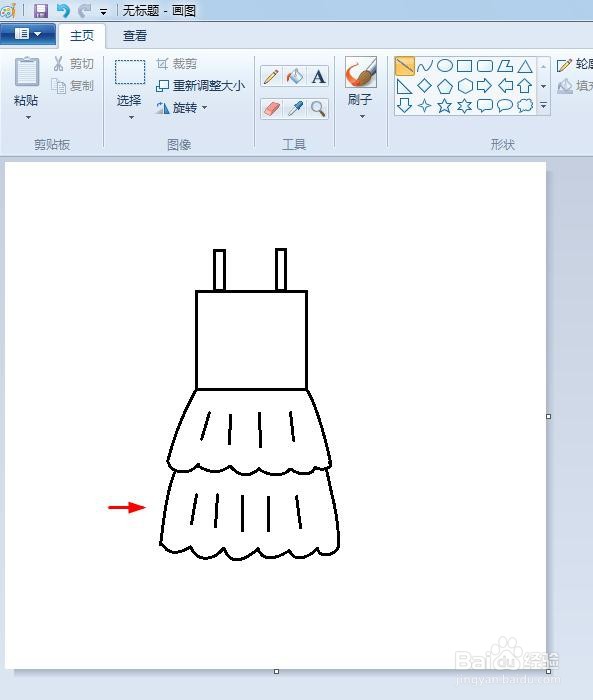The image size is (593, 700).
Task: Select the Four-point star shape
Action: (425, 106)
